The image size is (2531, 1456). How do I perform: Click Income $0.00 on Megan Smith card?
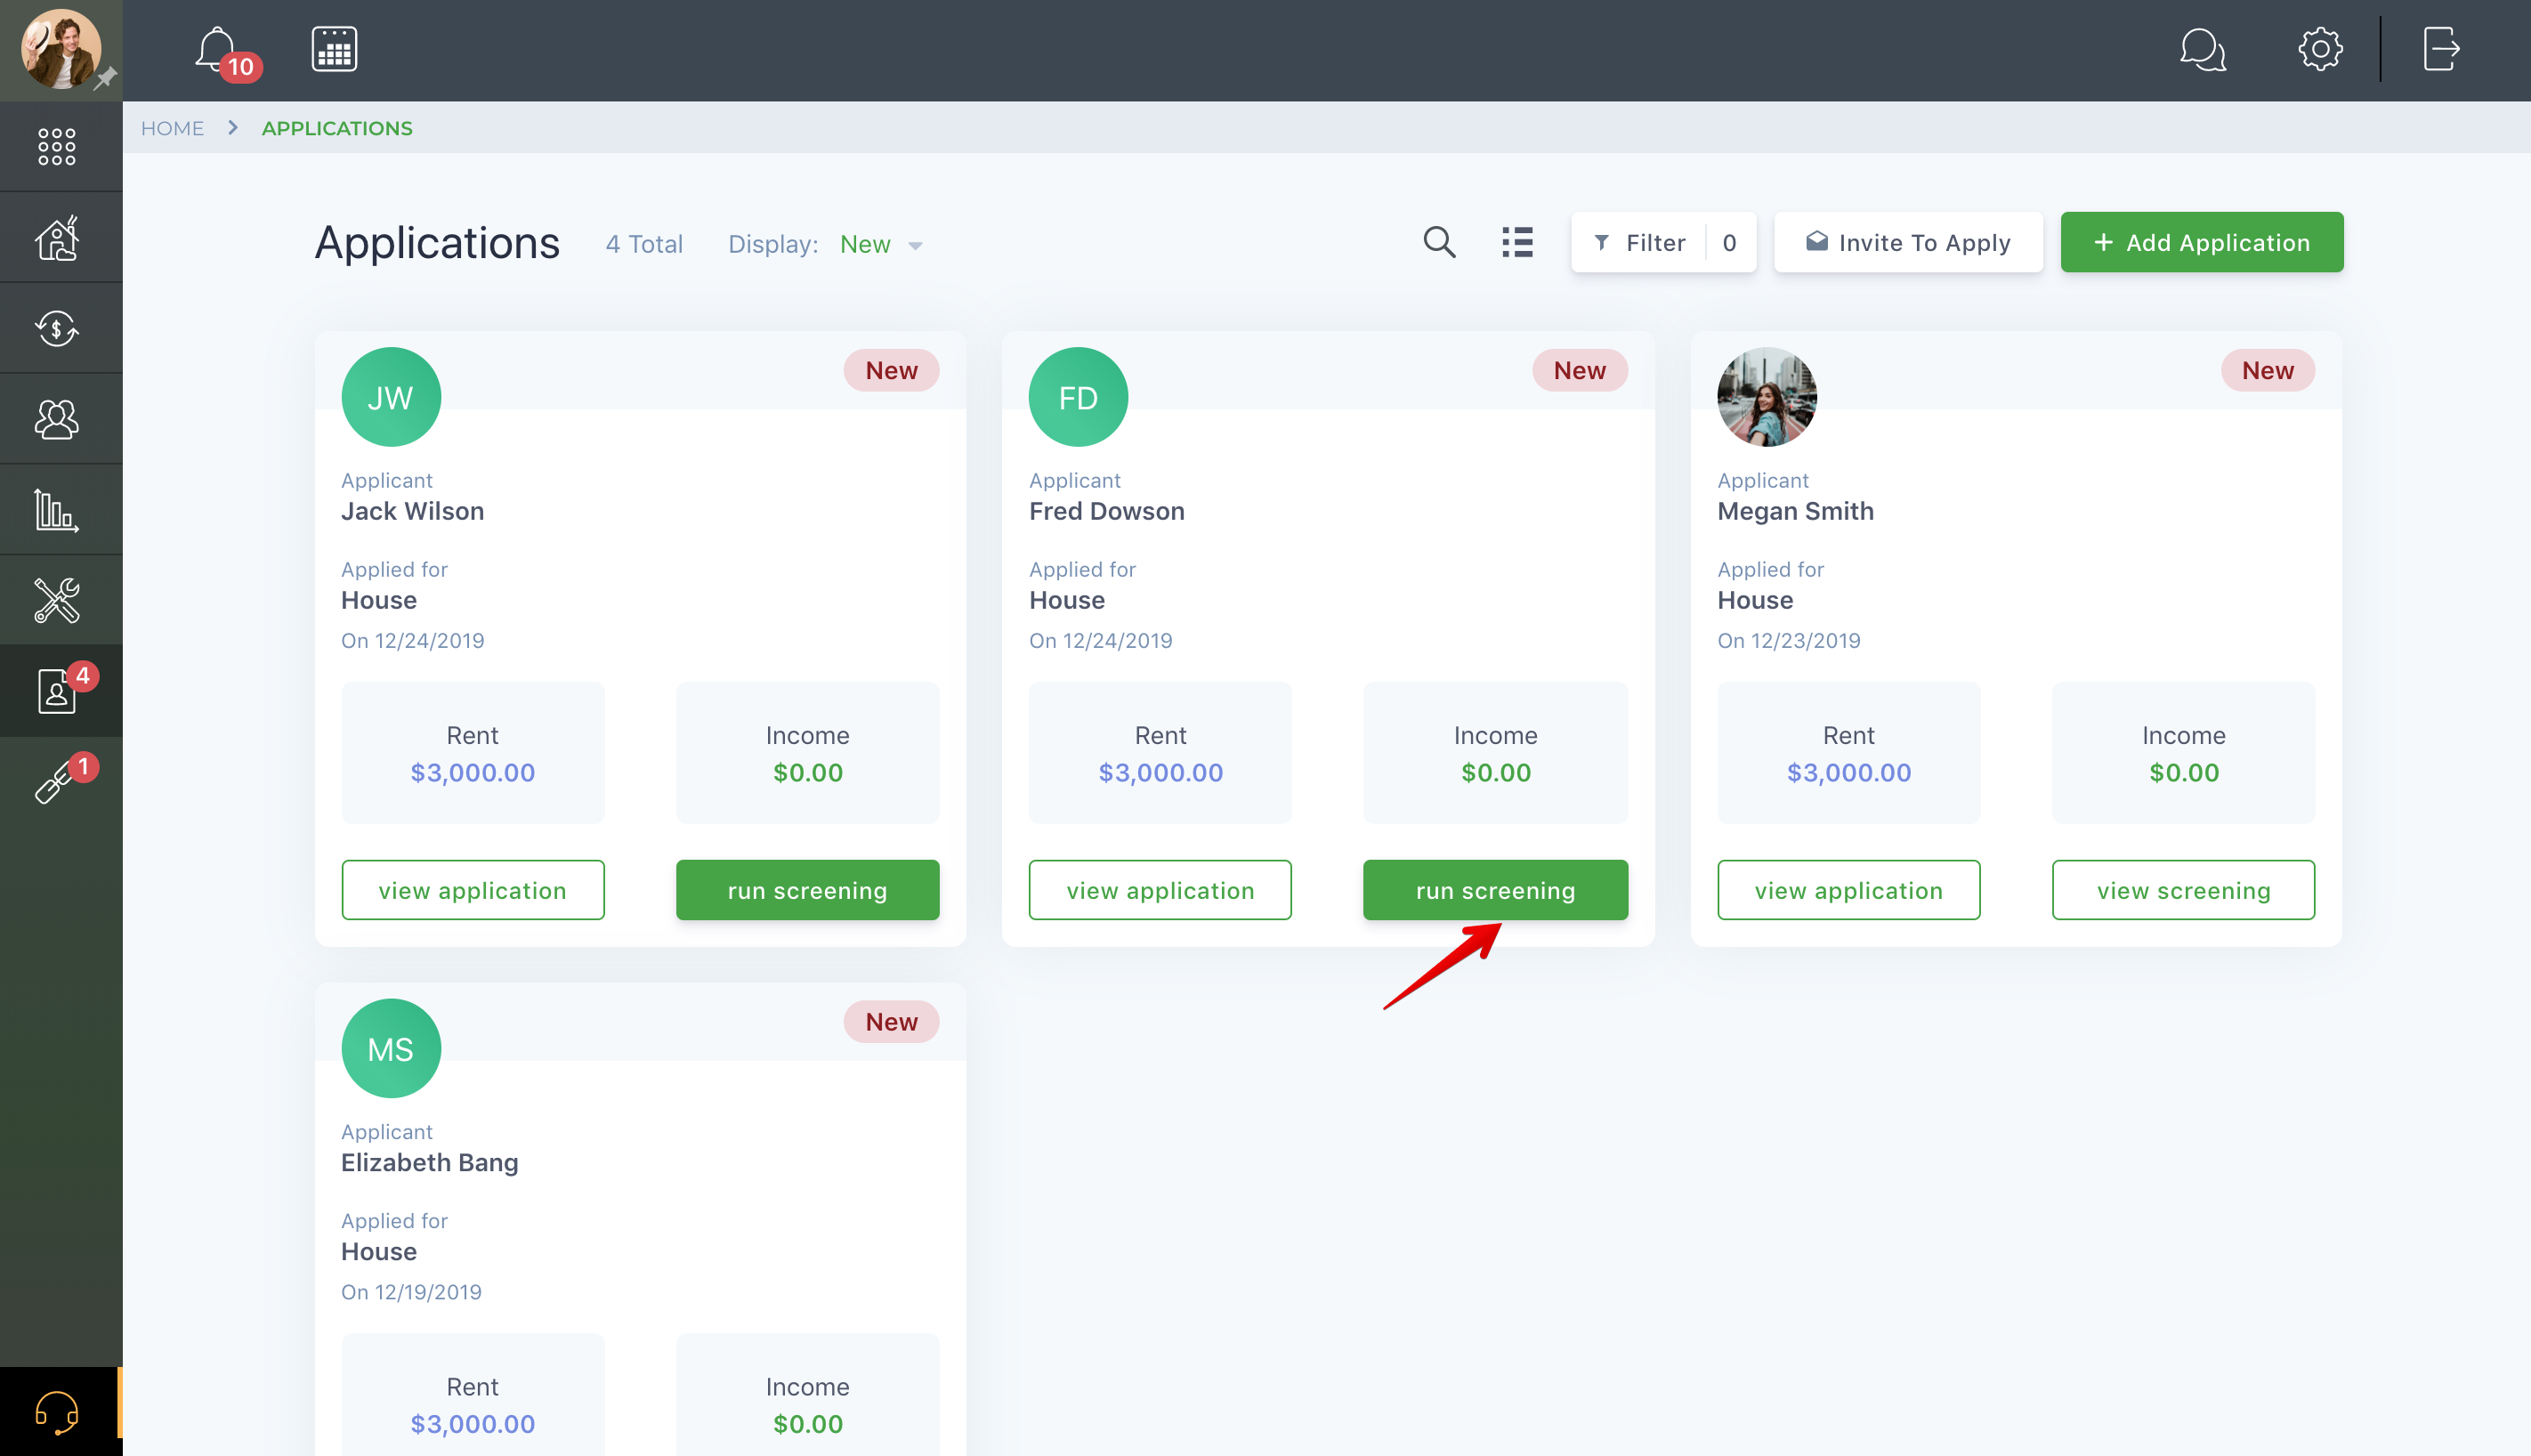click(2183, 753)
